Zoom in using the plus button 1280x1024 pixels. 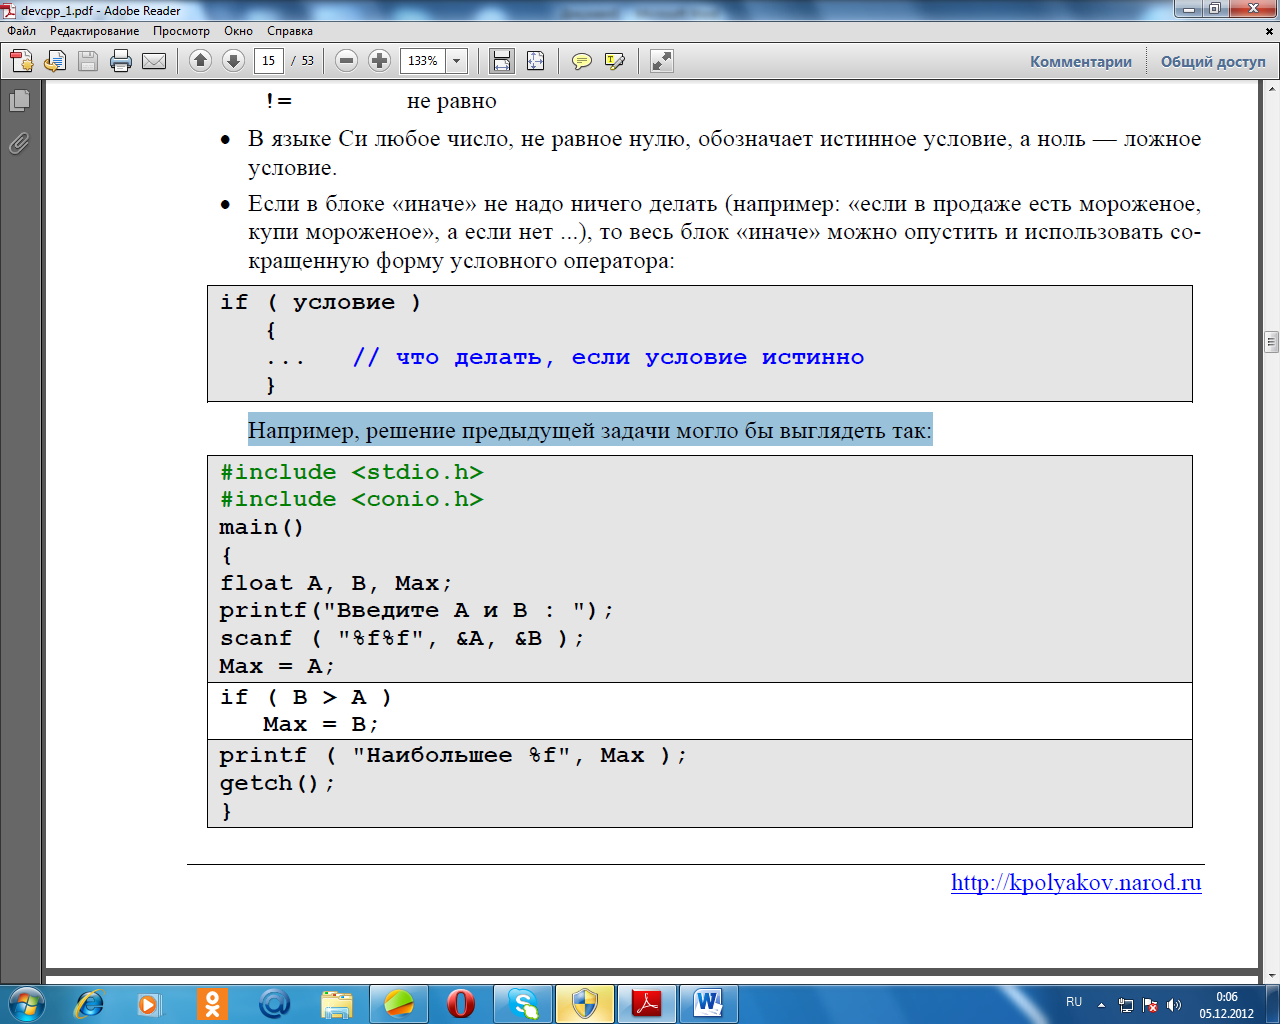[x=379, y=61]
